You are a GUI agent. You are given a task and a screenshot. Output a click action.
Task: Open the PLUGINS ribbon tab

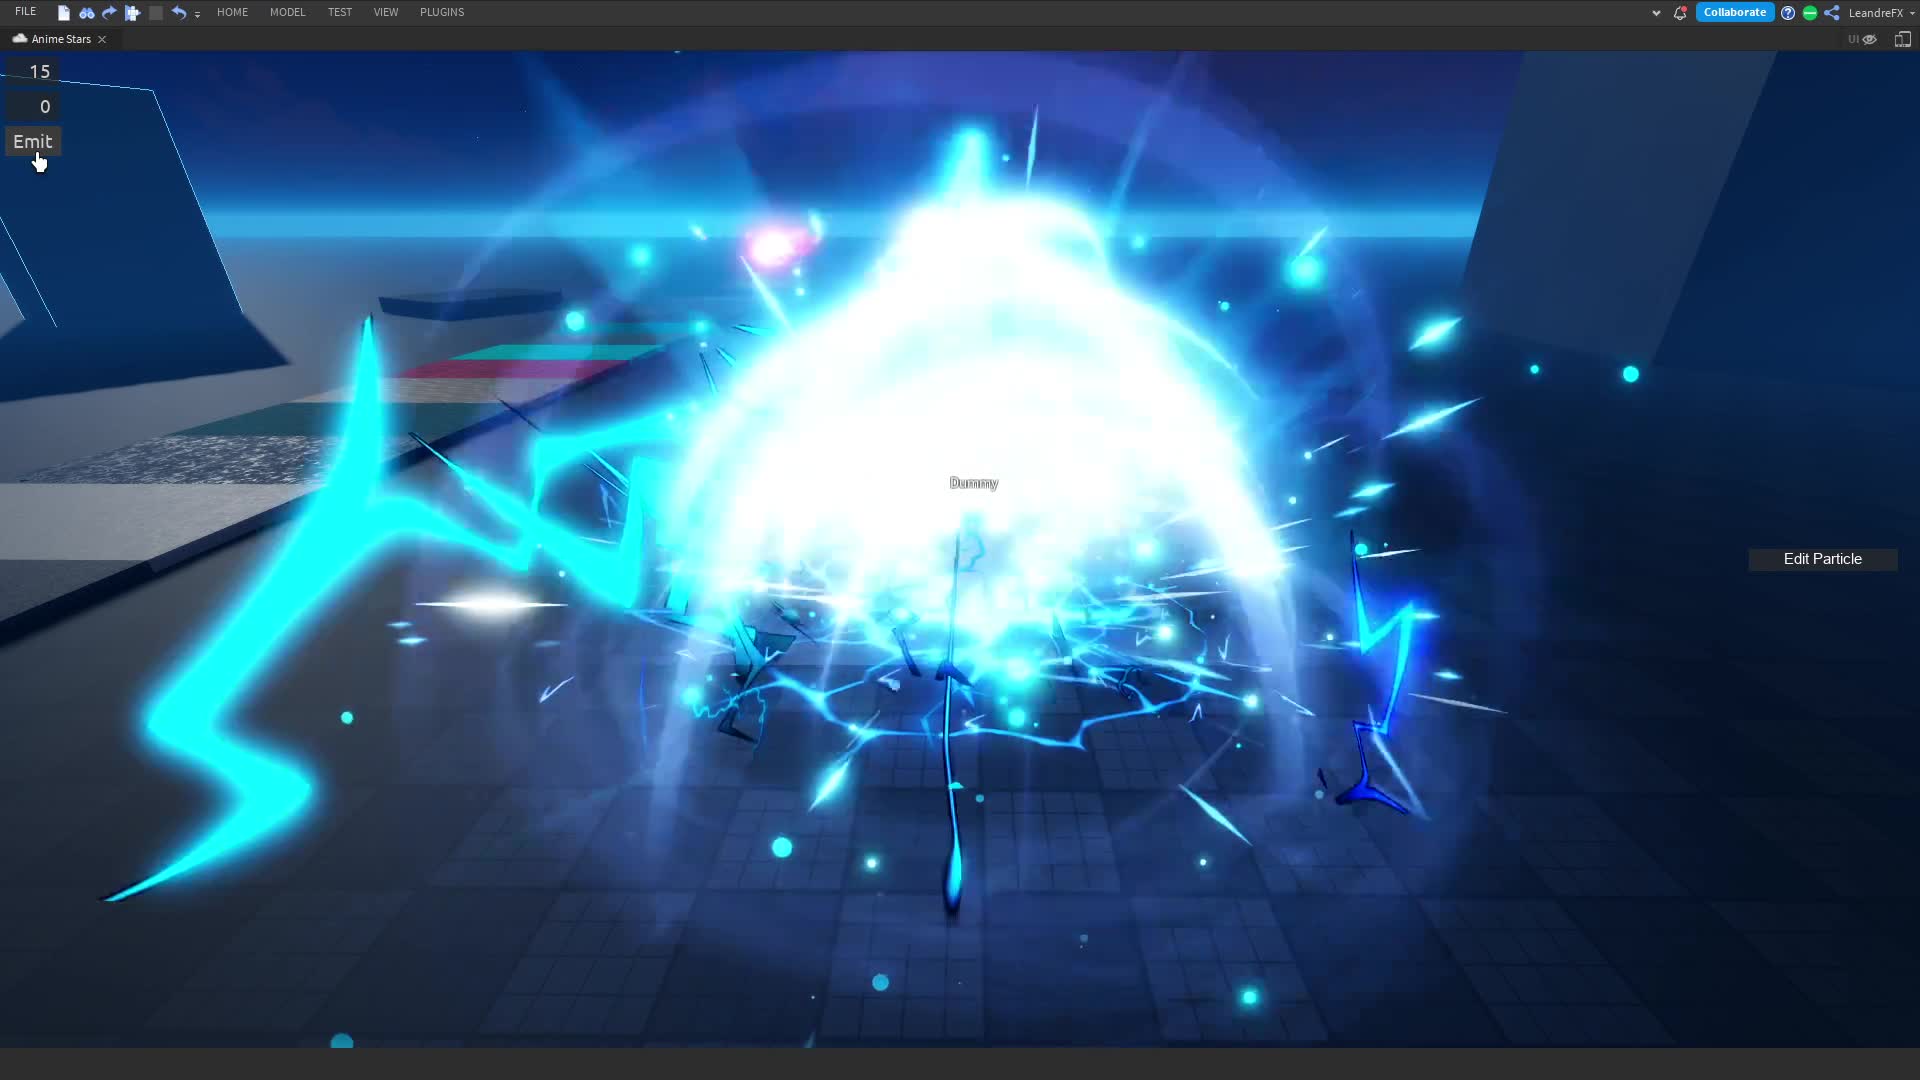click(442, 12)
